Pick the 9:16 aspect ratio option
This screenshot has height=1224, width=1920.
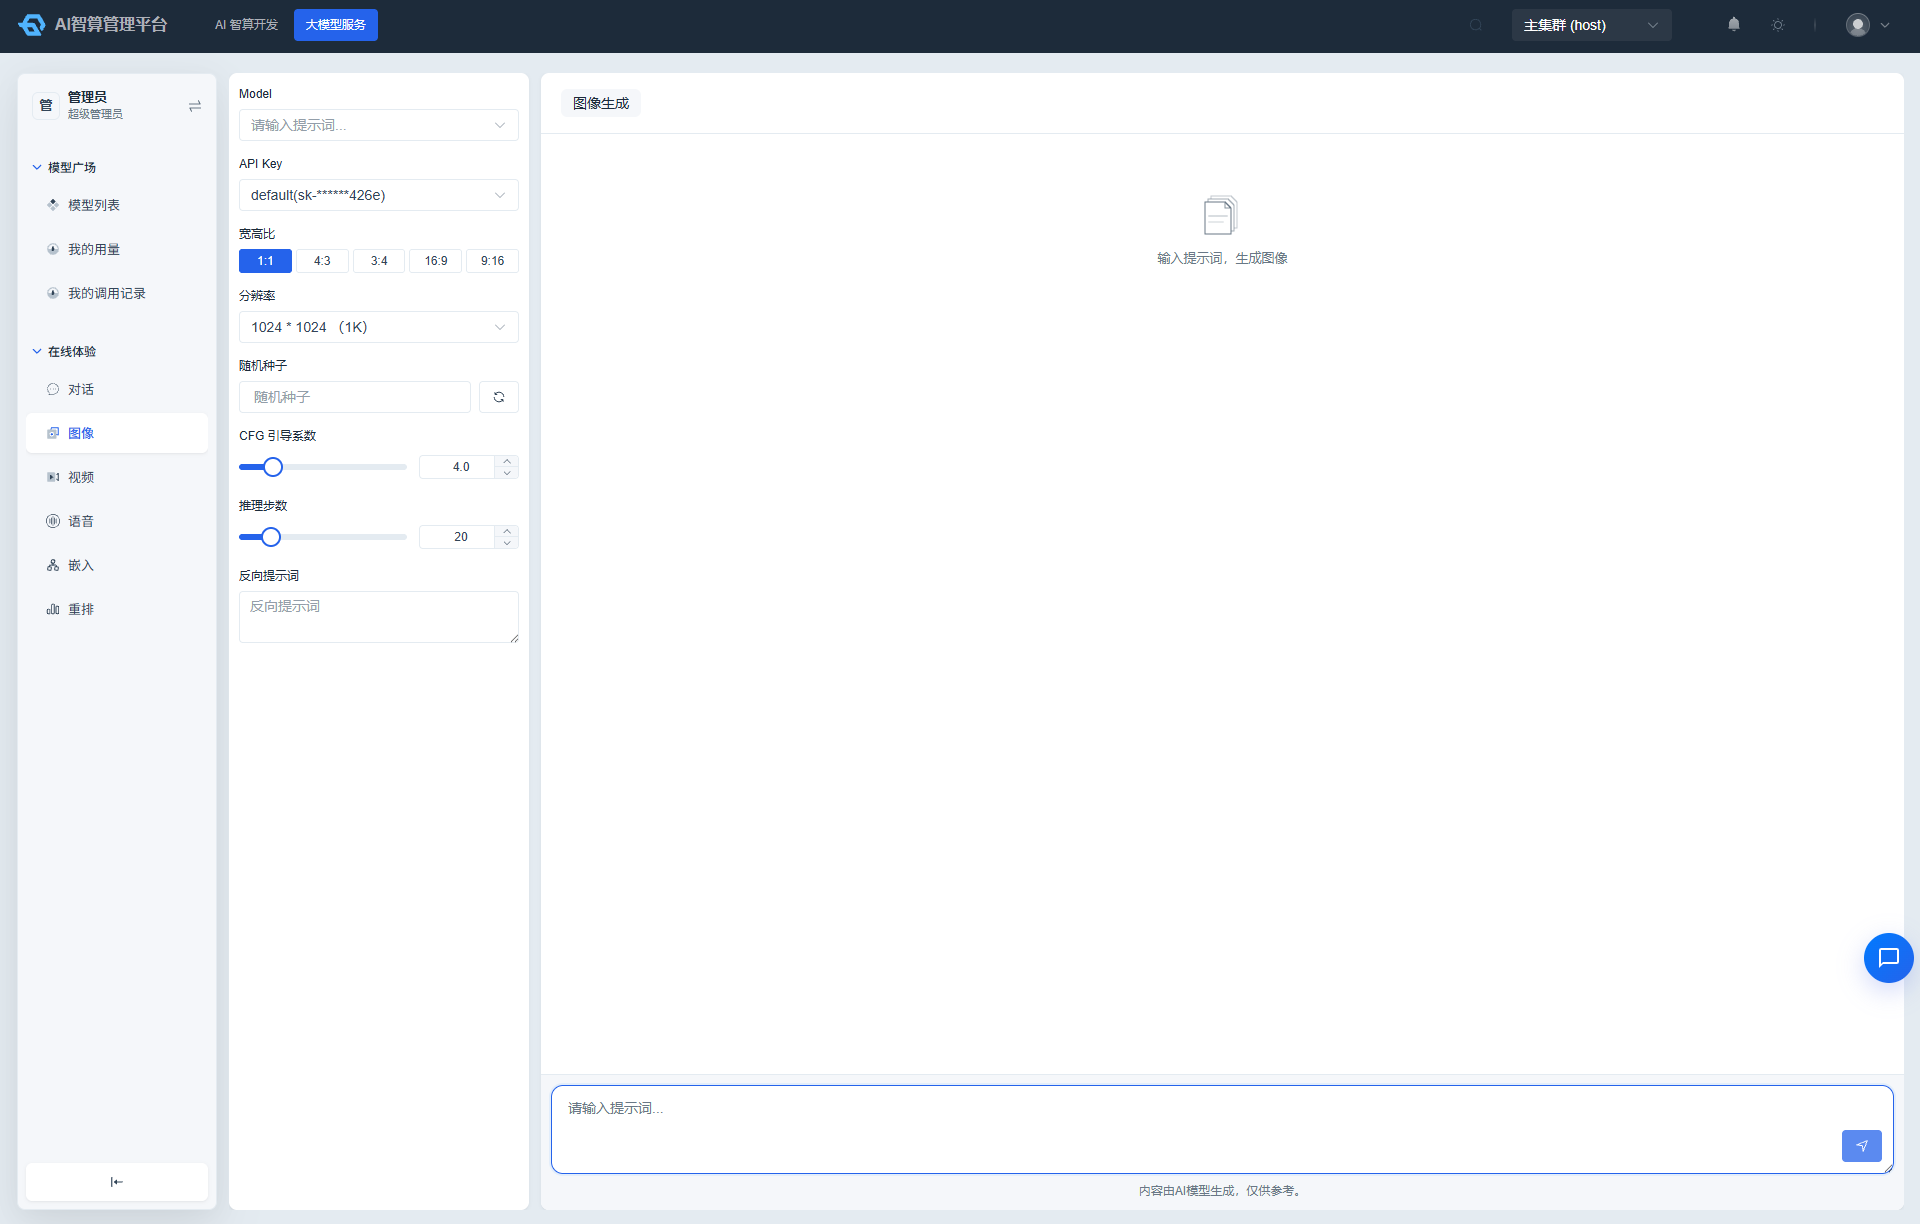pyautogui.click(x=493, y=261)
